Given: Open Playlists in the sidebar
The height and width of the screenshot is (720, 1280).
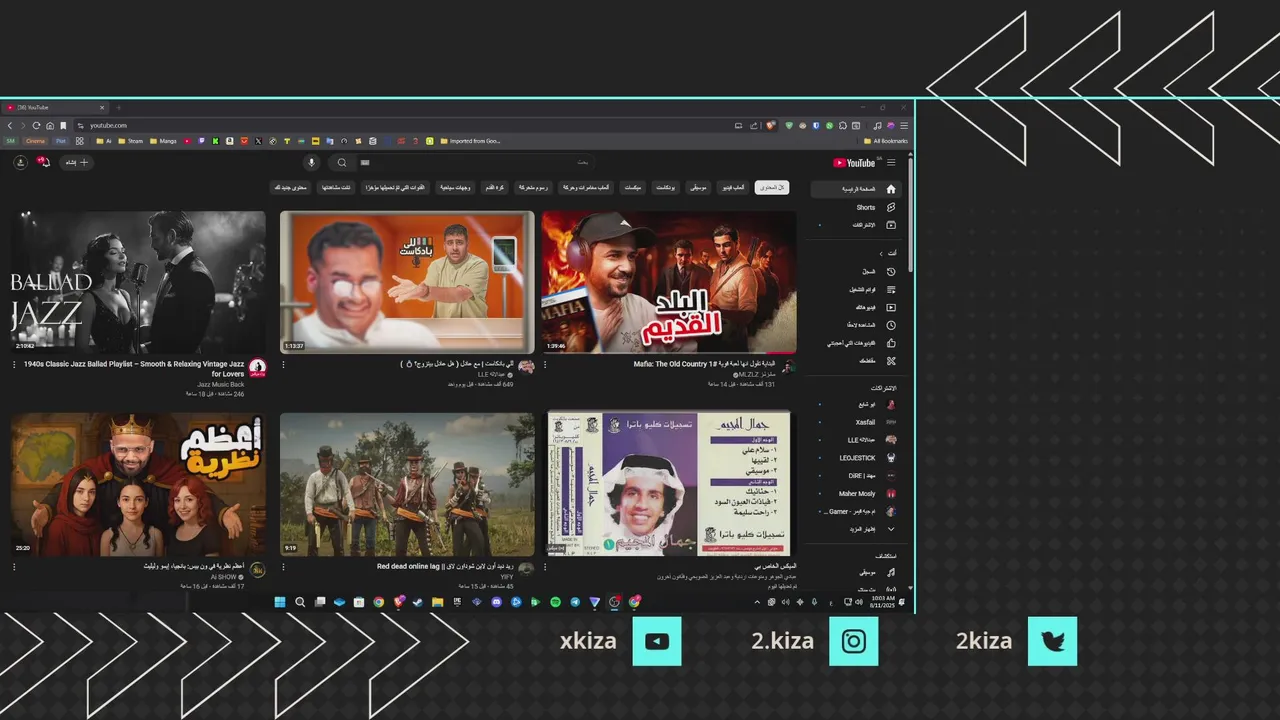Looking at the screenshot, I should coord(855,289).
